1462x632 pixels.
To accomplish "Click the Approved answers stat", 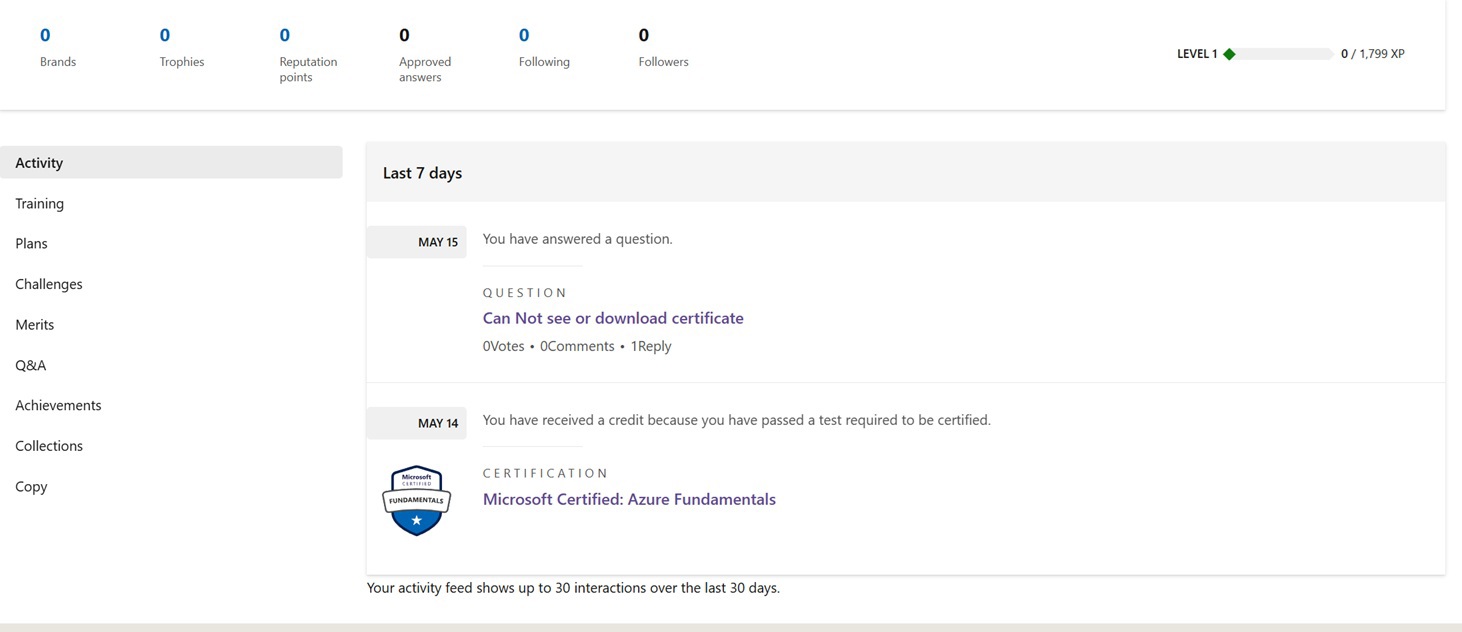I will tap(425, 54).
